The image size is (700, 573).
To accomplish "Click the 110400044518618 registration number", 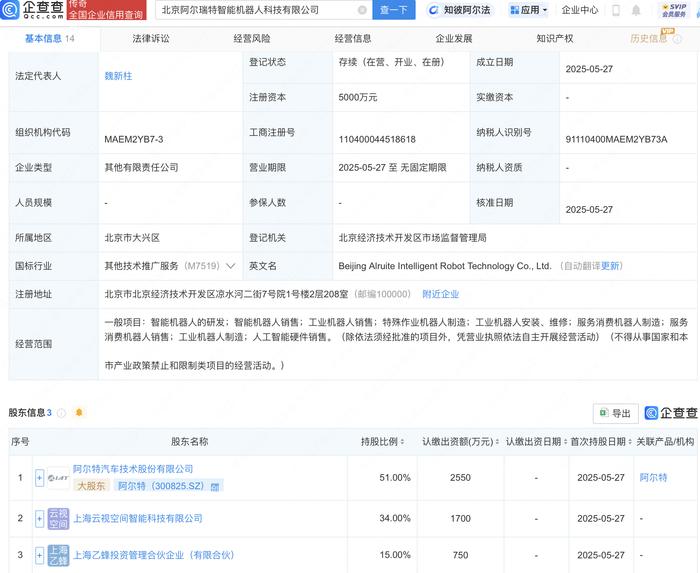I will click(377, 140).
